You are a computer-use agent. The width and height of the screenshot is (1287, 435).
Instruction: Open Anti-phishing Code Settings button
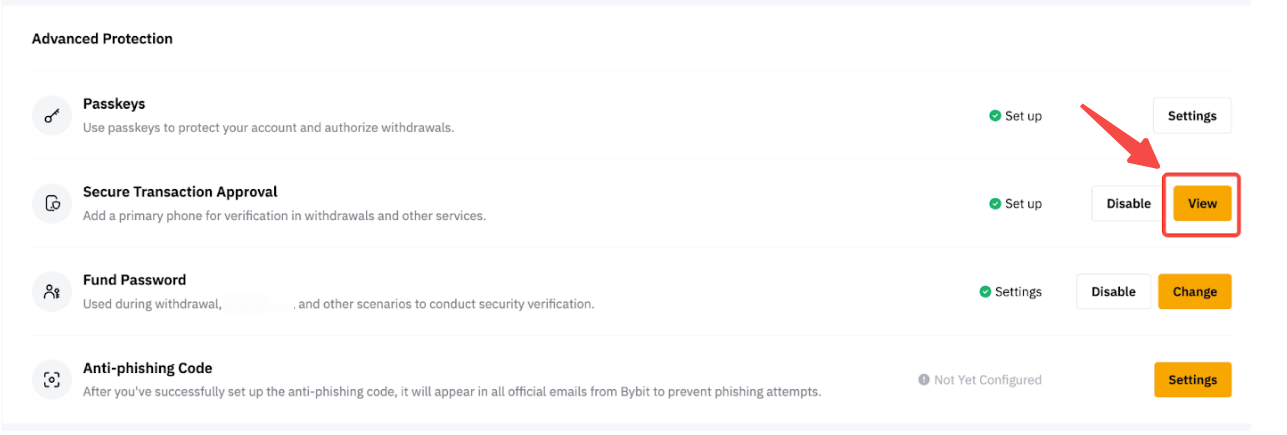pos(1192,380)
